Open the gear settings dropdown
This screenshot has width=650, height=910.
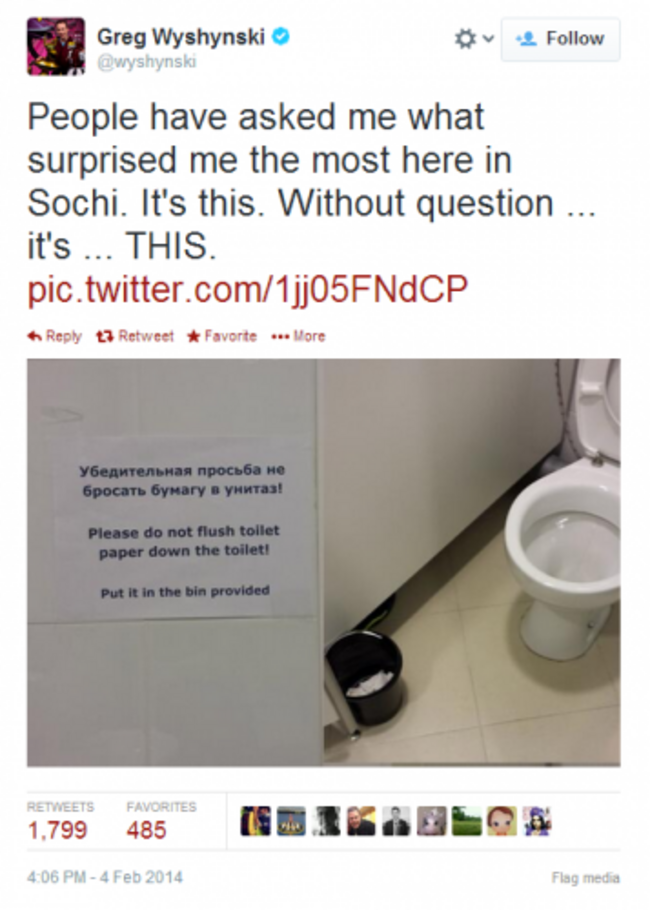pos(474,39)
